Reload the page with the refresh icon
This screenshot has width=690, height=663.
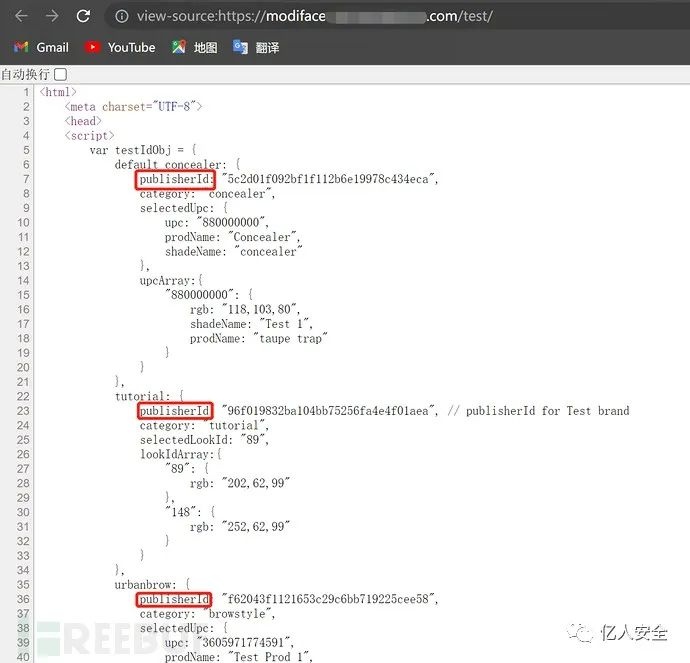pyautogui.click(x=83, y=16)
